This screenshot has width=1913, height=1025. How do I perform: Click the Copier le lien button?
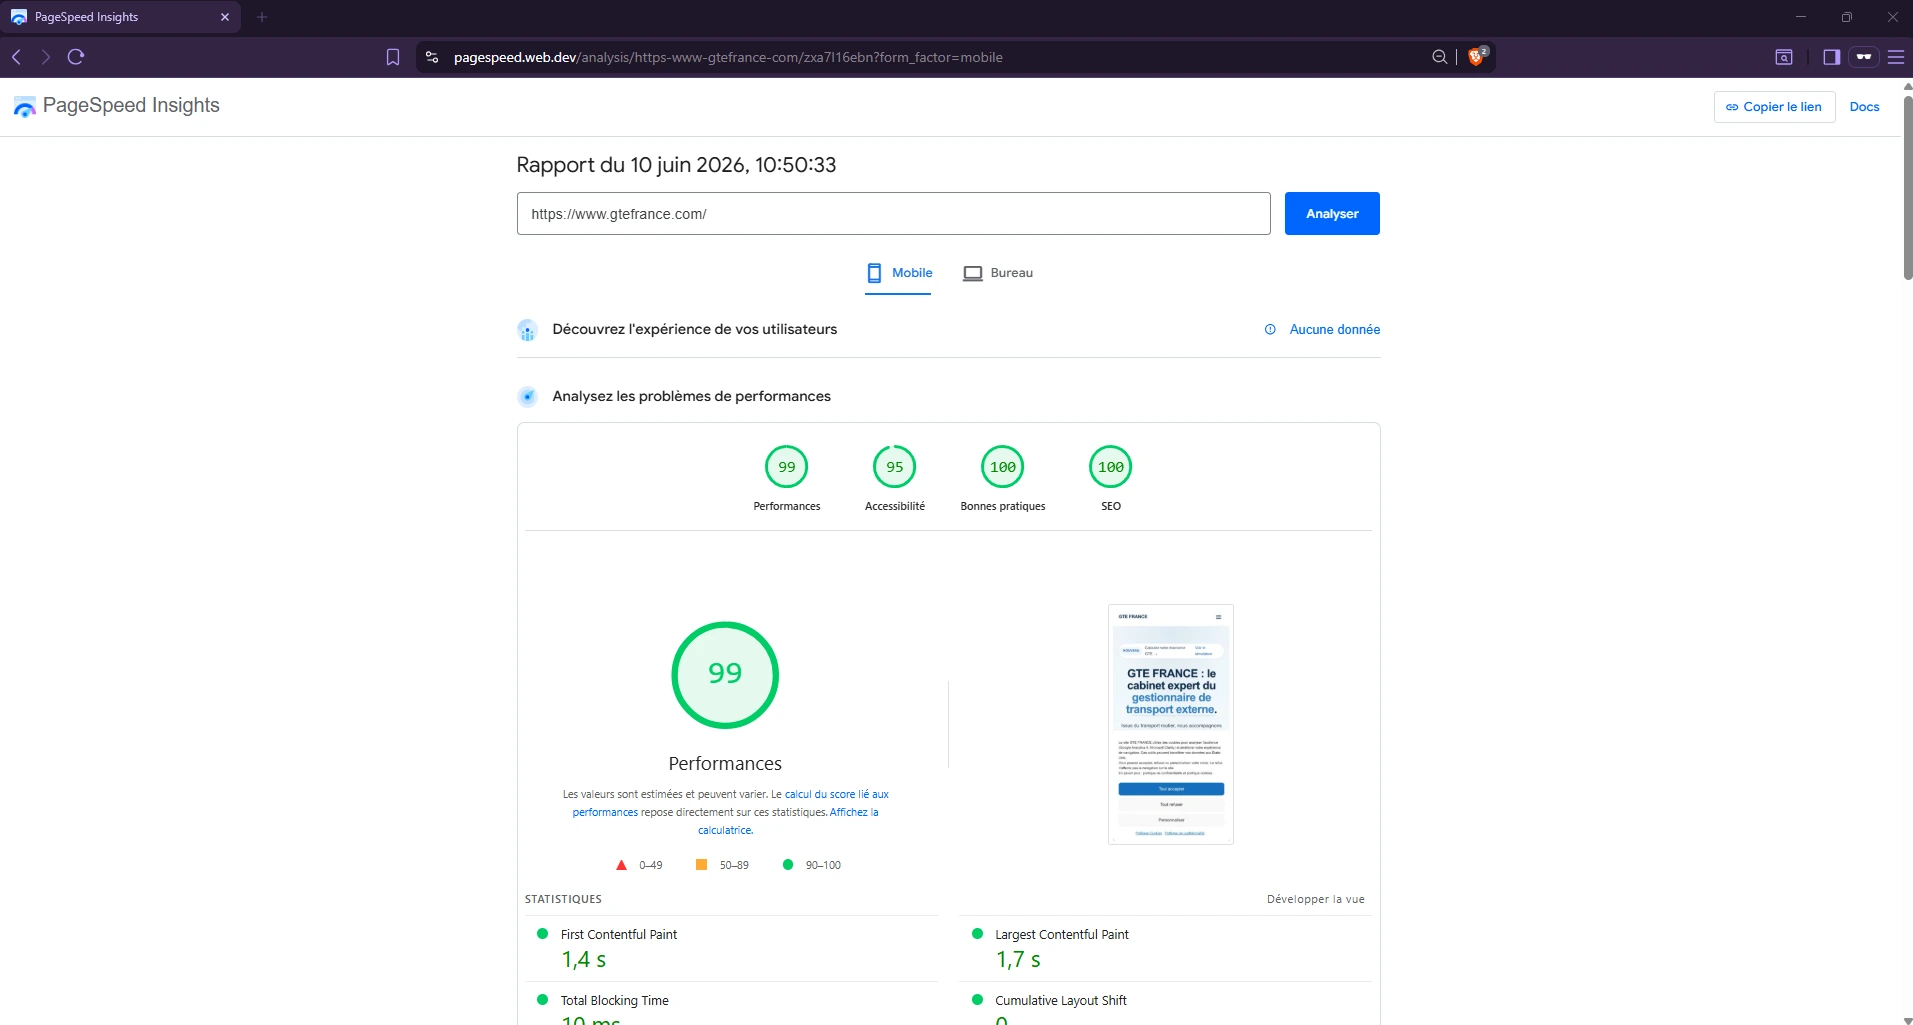click(1774, 107)
